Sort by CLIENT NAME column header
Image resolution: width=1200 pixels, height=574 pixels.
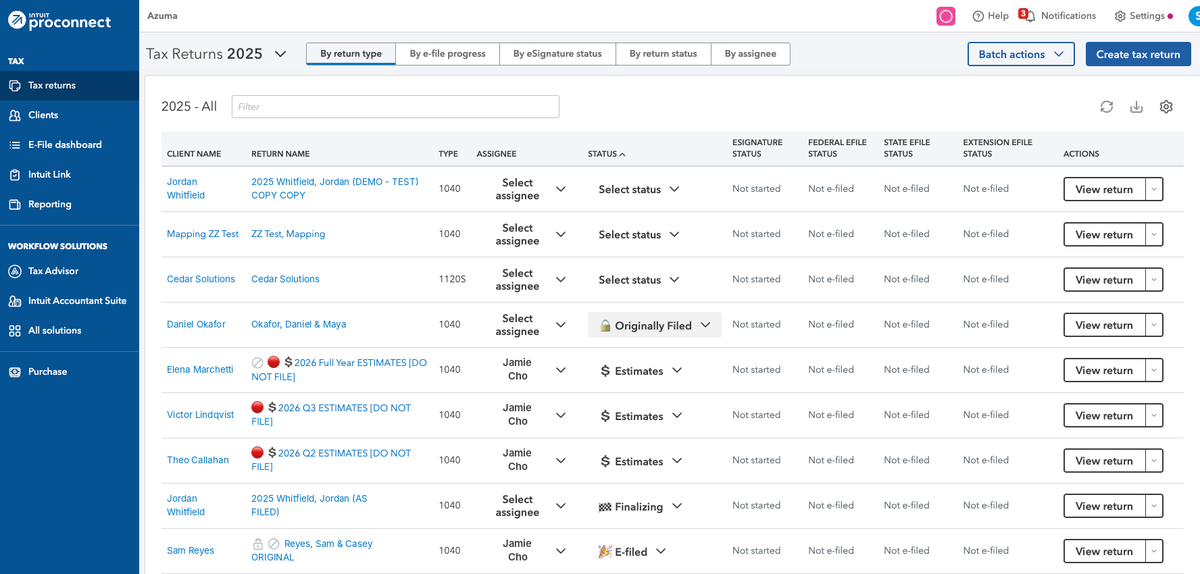pyautogui.click(x=194, y=154)
